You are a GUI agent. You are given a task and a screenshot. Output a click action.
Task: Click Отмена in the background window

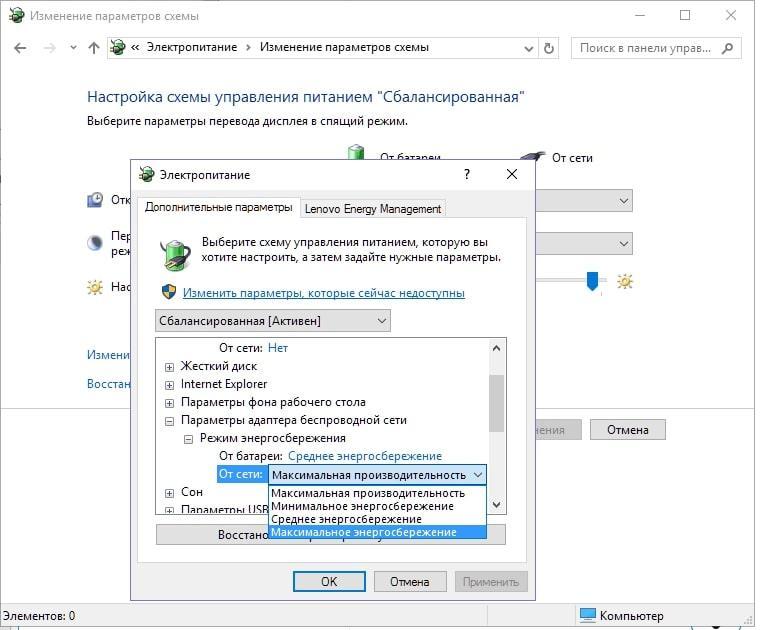tap(628, 430)
